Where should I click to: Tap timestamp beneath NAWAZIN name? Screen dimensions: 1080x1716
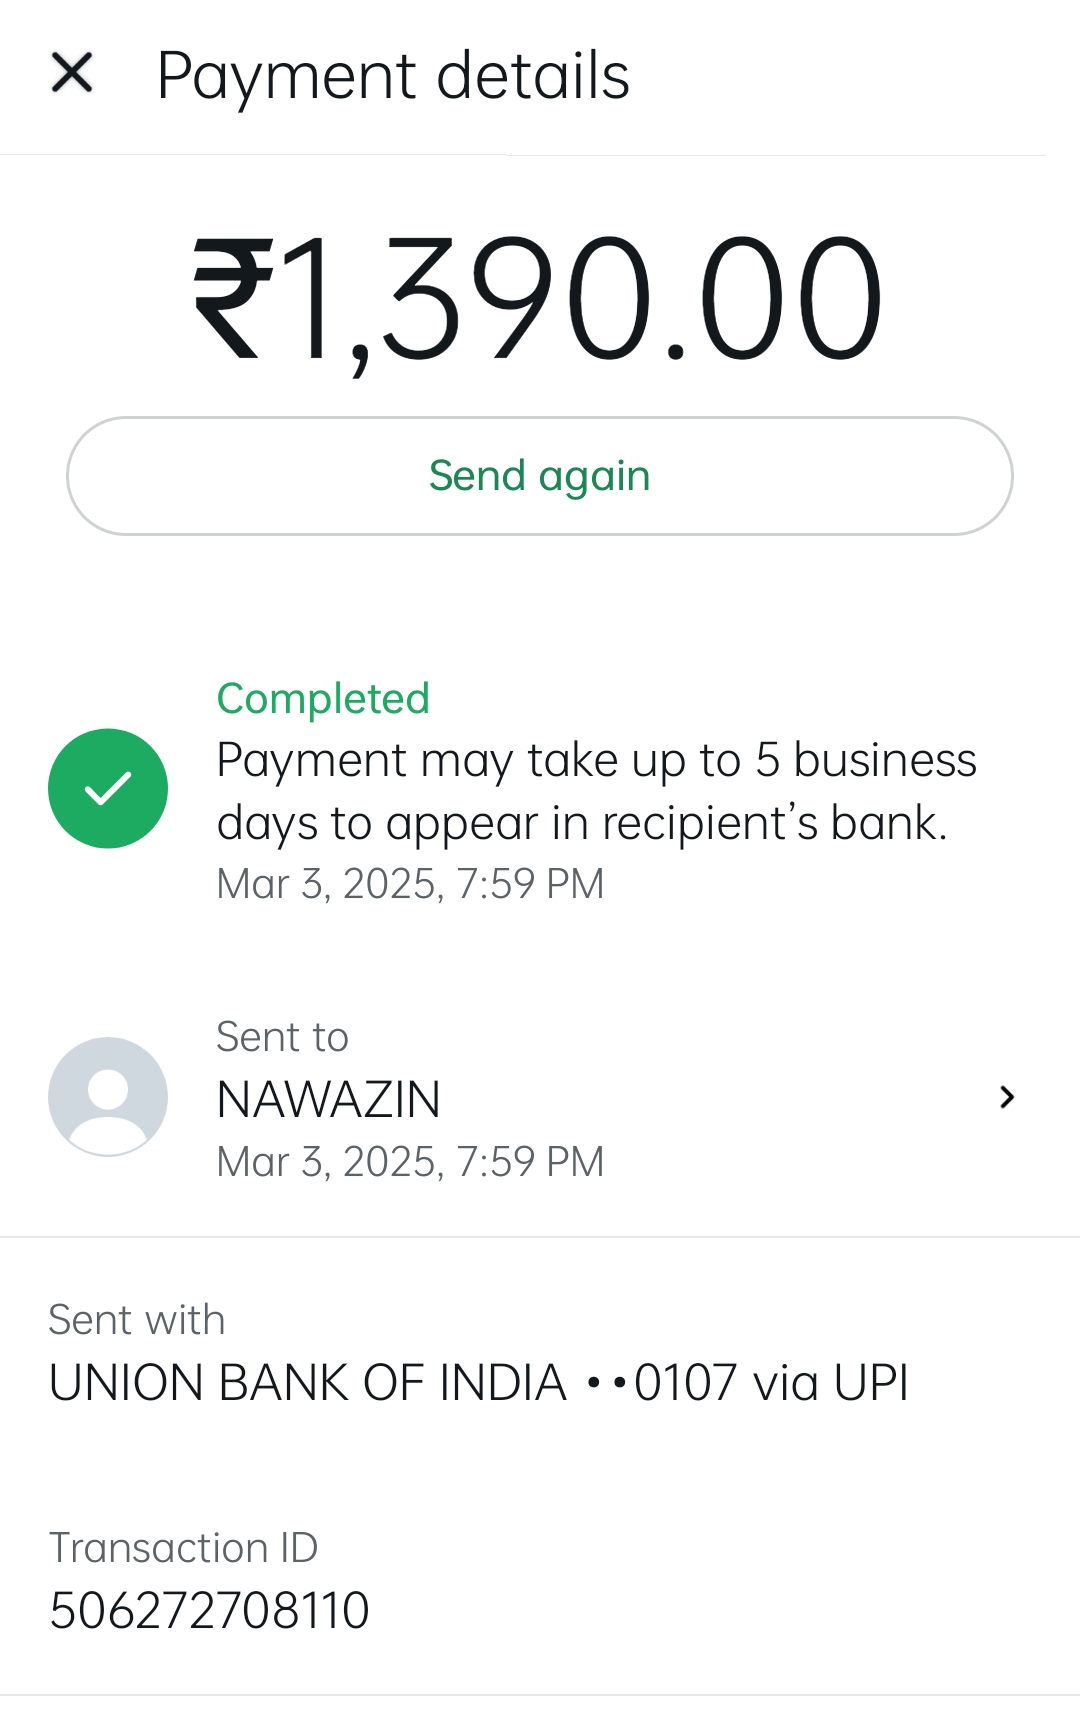pyautogui.click(x=410, y=1162)
